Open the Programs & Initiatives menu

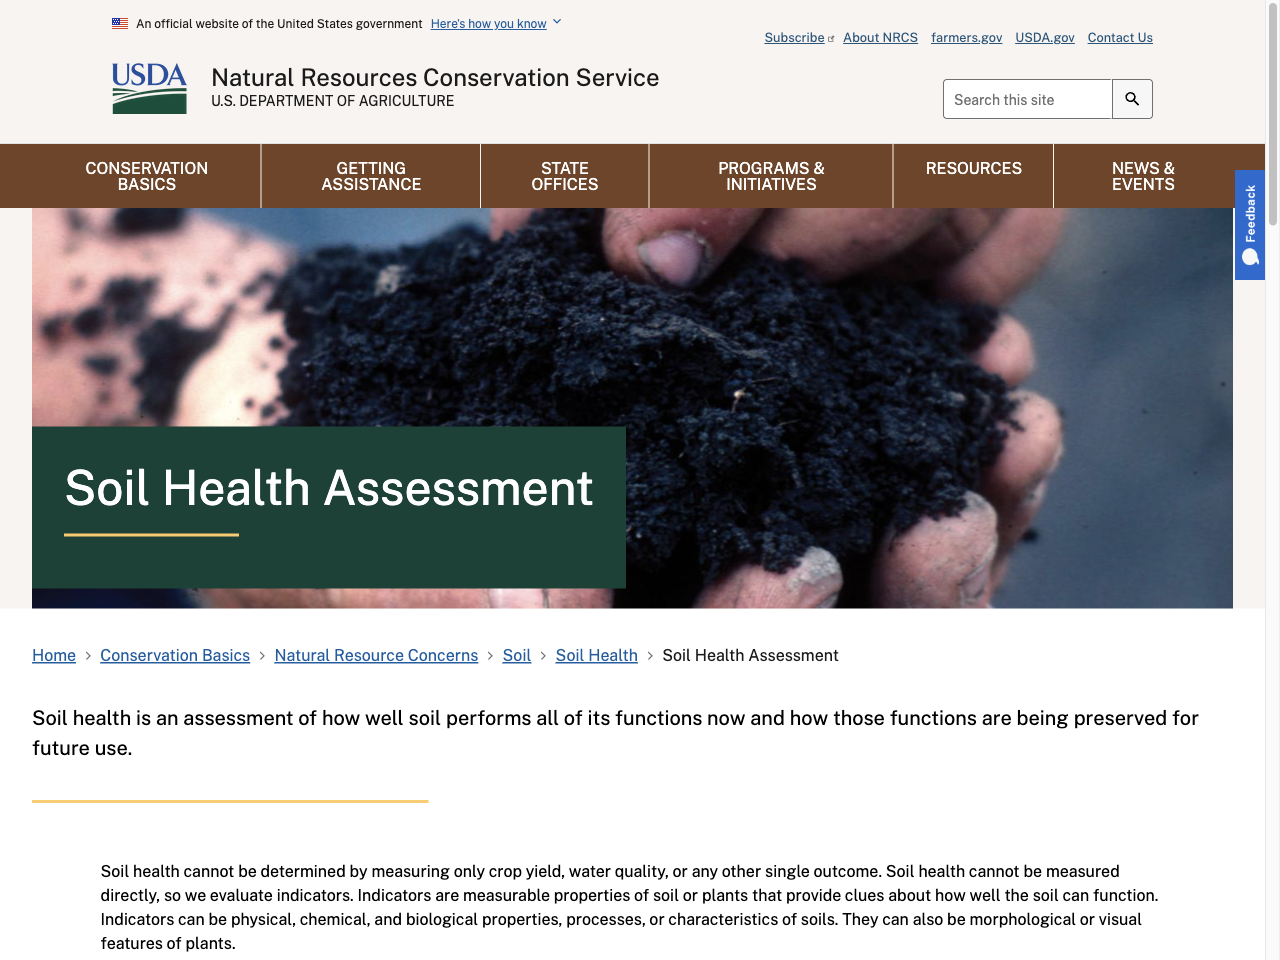click(770, 176)
